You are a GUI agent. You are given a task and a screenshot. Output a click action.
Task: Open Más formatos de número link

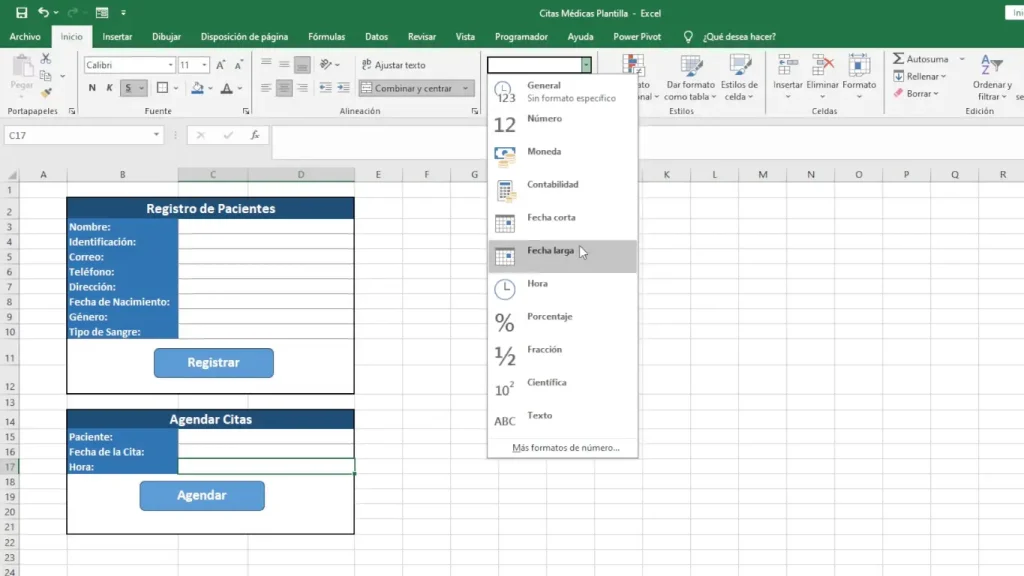pyautogui.click(x=566, y=447)
